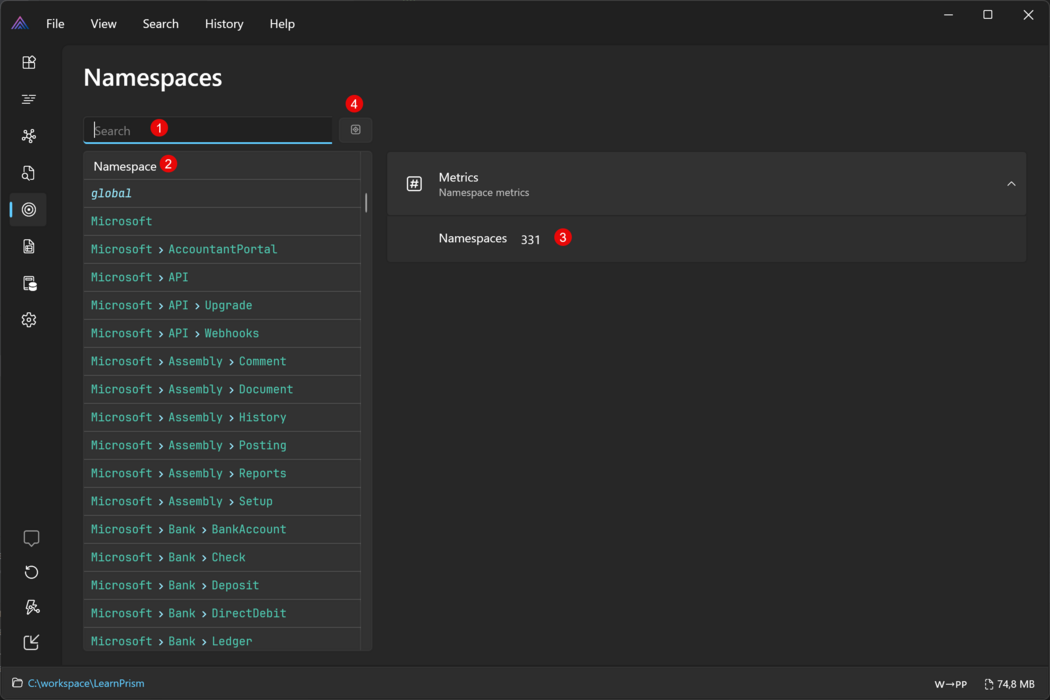This screenshot has width=1050, height=700.
Task: Open the document report icon in sidebar
Action: (29, 246)
